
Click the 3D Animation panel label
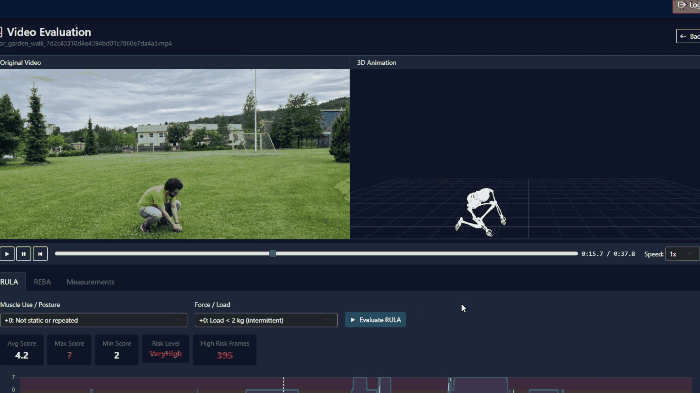(x=376, y=63)
